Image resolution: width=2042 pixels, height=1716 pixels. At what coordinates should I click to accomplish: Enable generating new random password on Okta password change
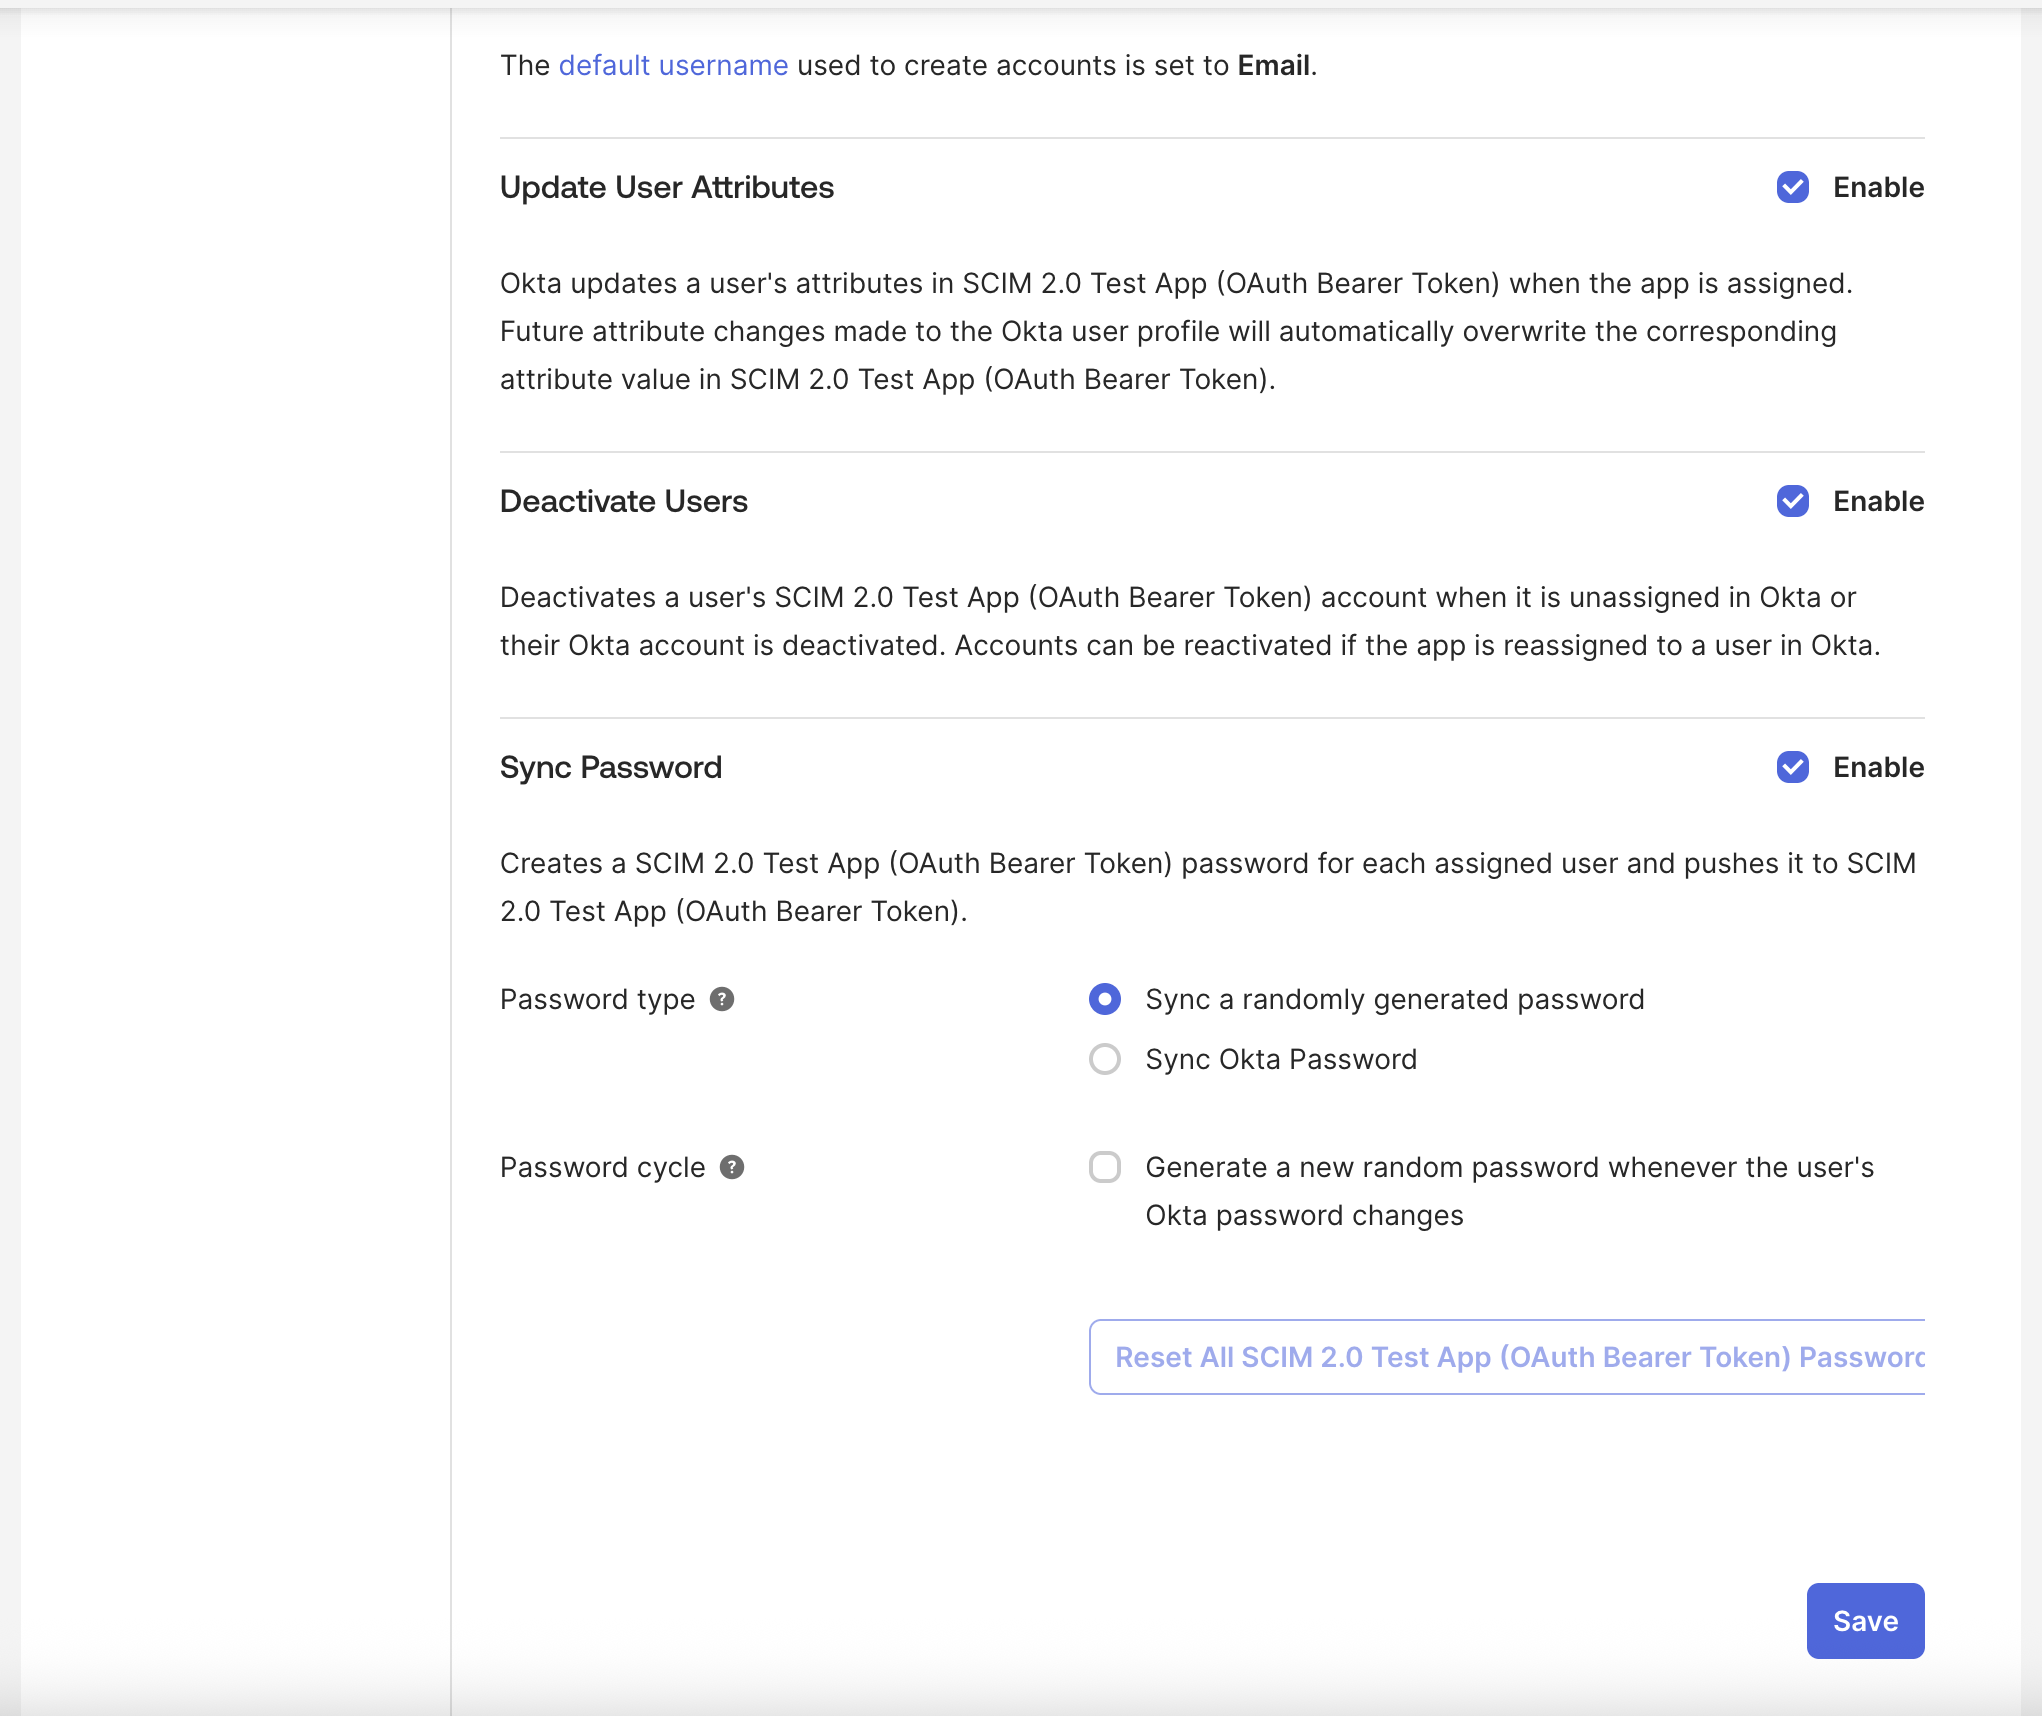click(1105, 1167)
